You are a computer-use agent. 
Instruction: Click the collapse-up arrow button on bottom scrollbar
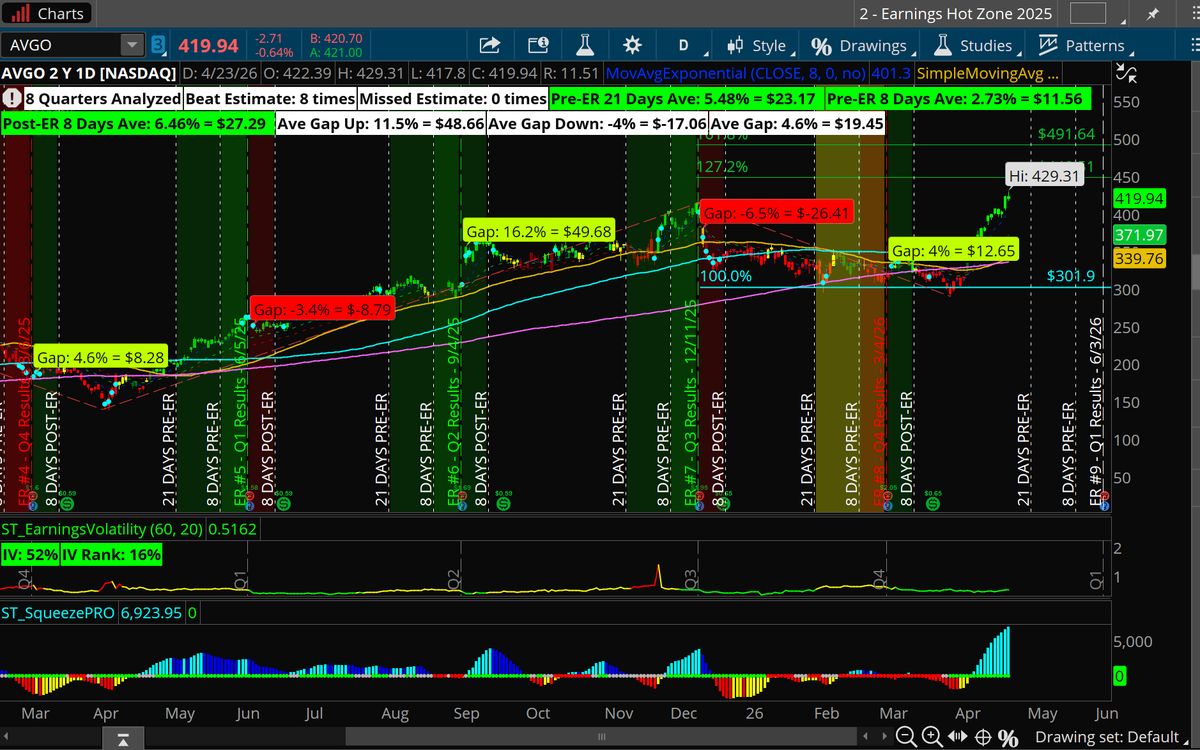point(123,739)
